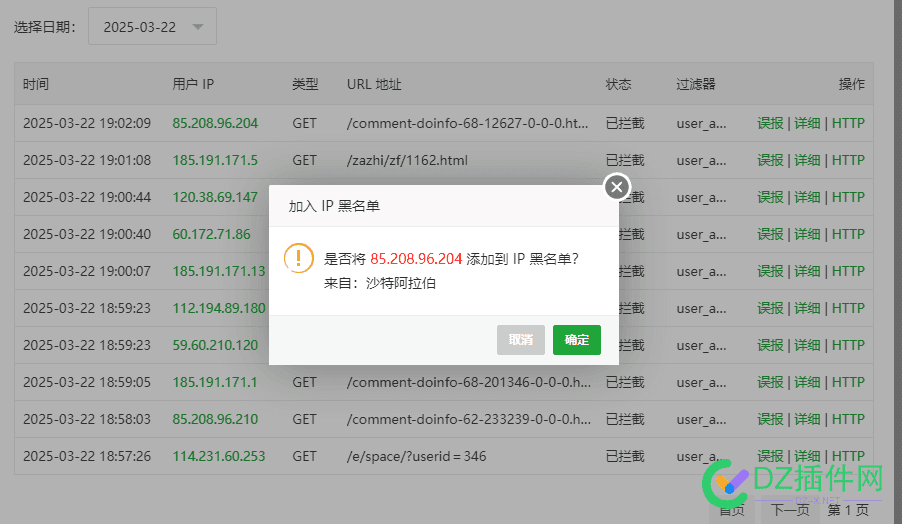The image size is (902, 524).
Task: Click 加入 IP 黑名单 dialog title
Action: pos(334,206)
